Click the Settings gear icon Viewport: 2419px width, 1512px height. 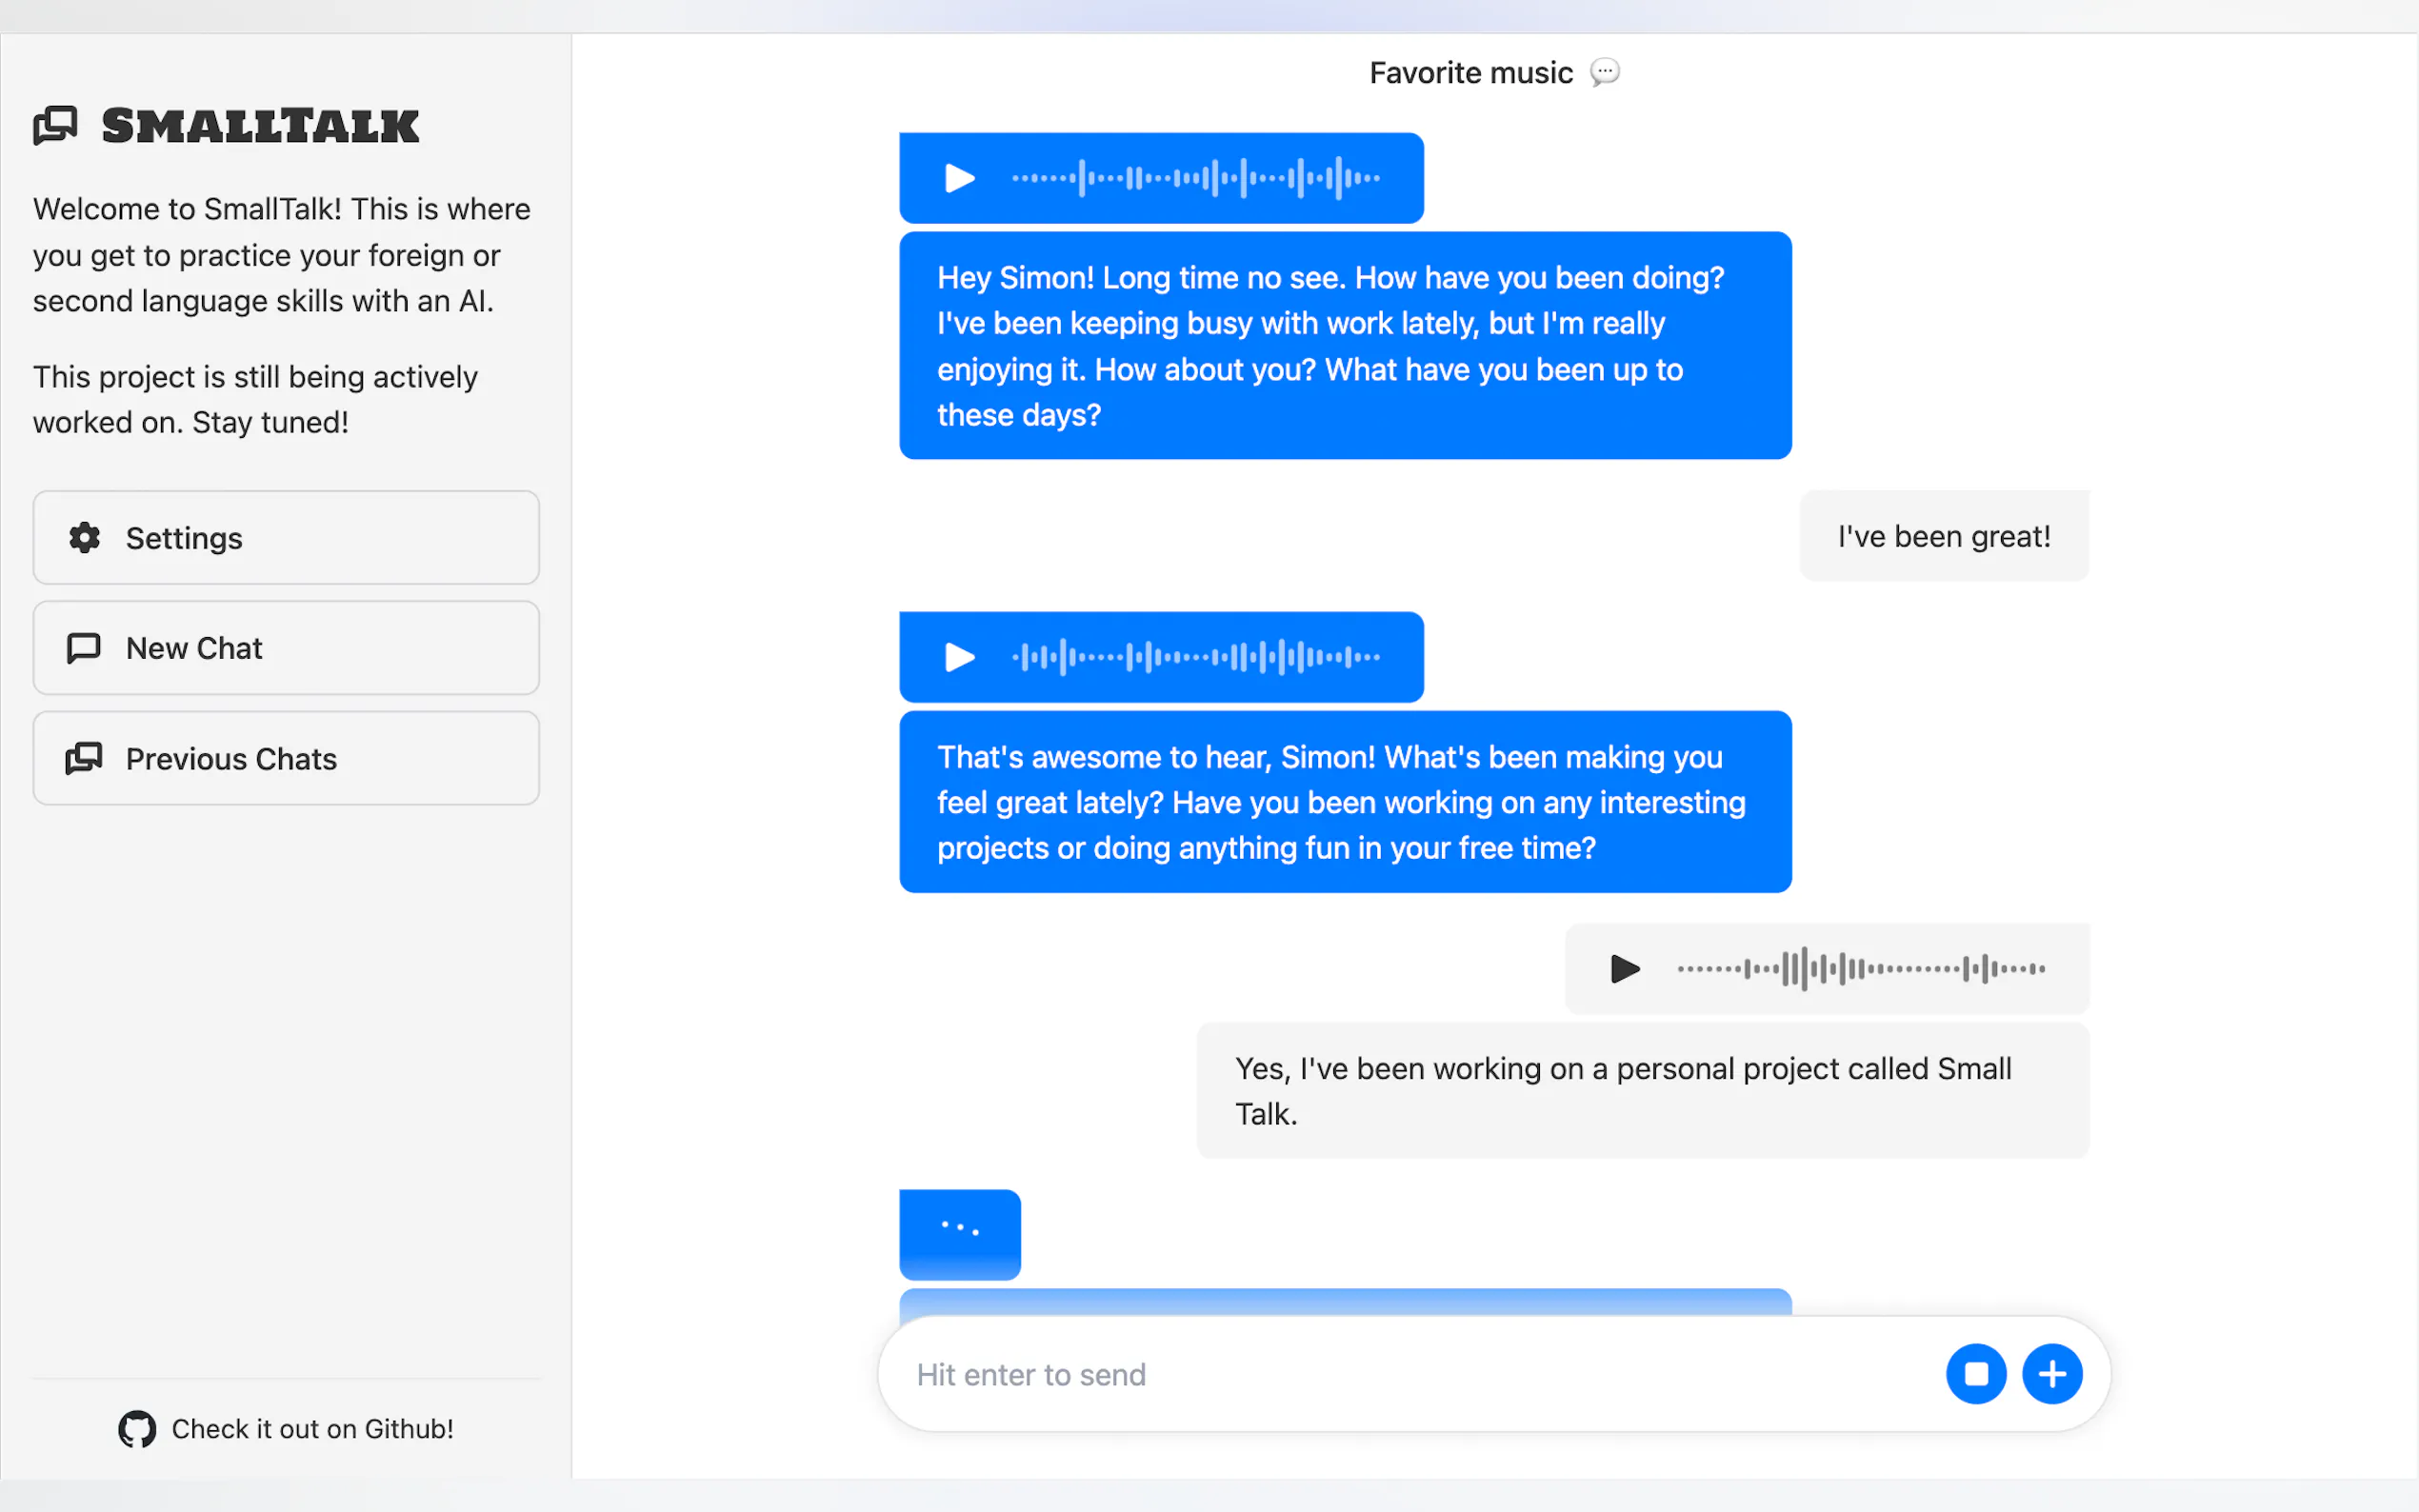[85, 538]
